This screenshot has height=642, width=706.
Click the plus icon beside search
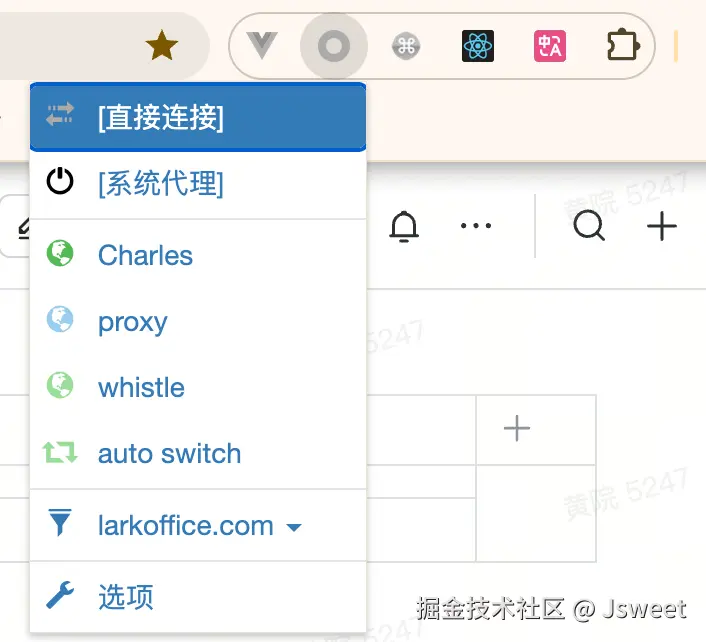coord(662,226)
